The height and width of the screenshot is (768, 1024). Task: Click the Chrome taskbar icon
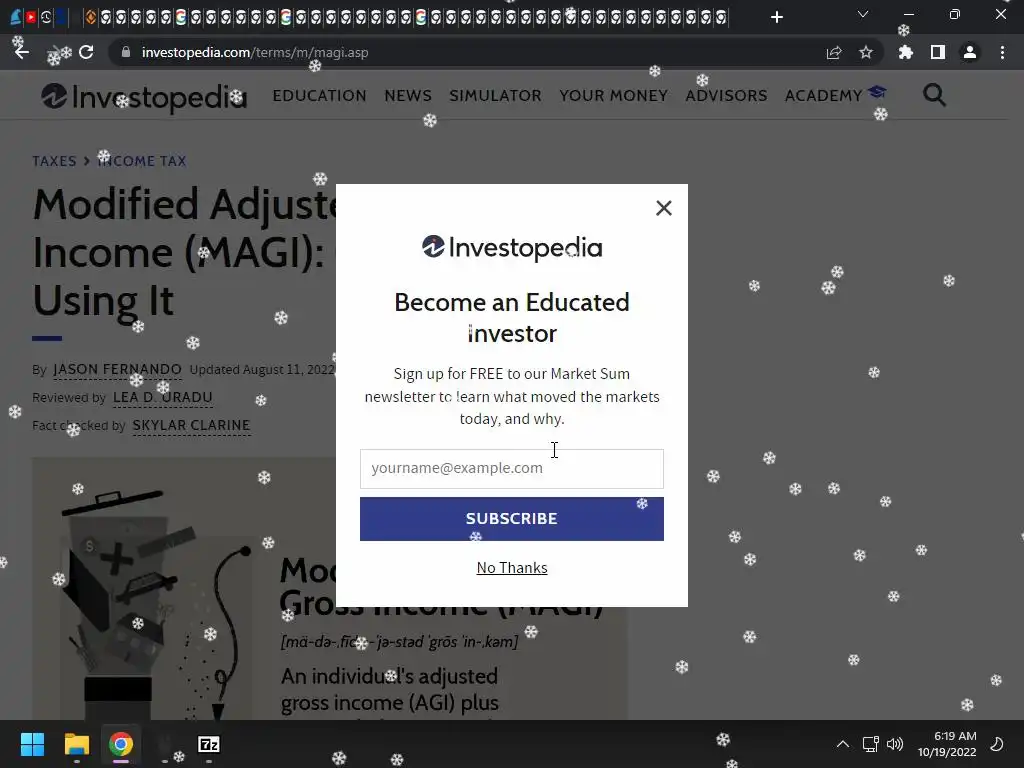121,744
